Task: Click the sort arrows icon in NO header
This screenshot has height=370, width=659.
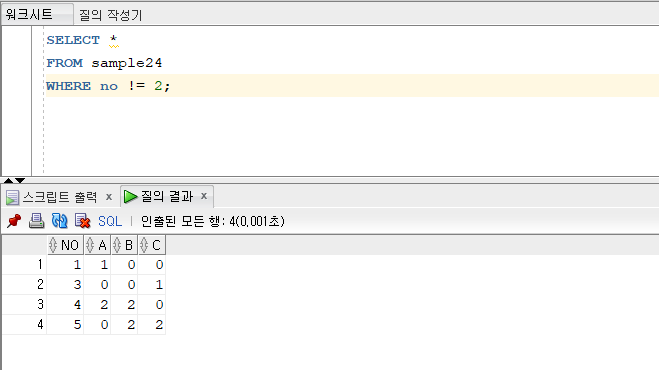Action: point(53,245)
